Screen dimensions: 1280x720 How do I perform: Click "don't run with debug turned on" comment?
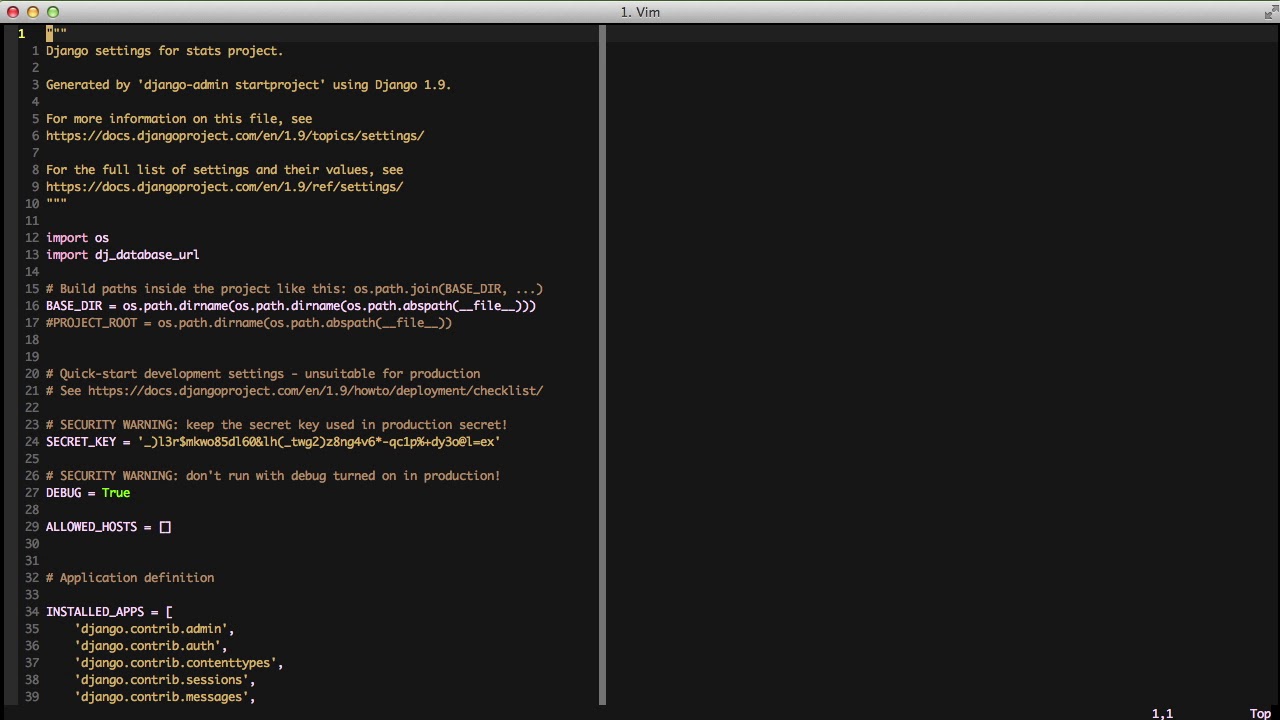click(x=273, y=476)
